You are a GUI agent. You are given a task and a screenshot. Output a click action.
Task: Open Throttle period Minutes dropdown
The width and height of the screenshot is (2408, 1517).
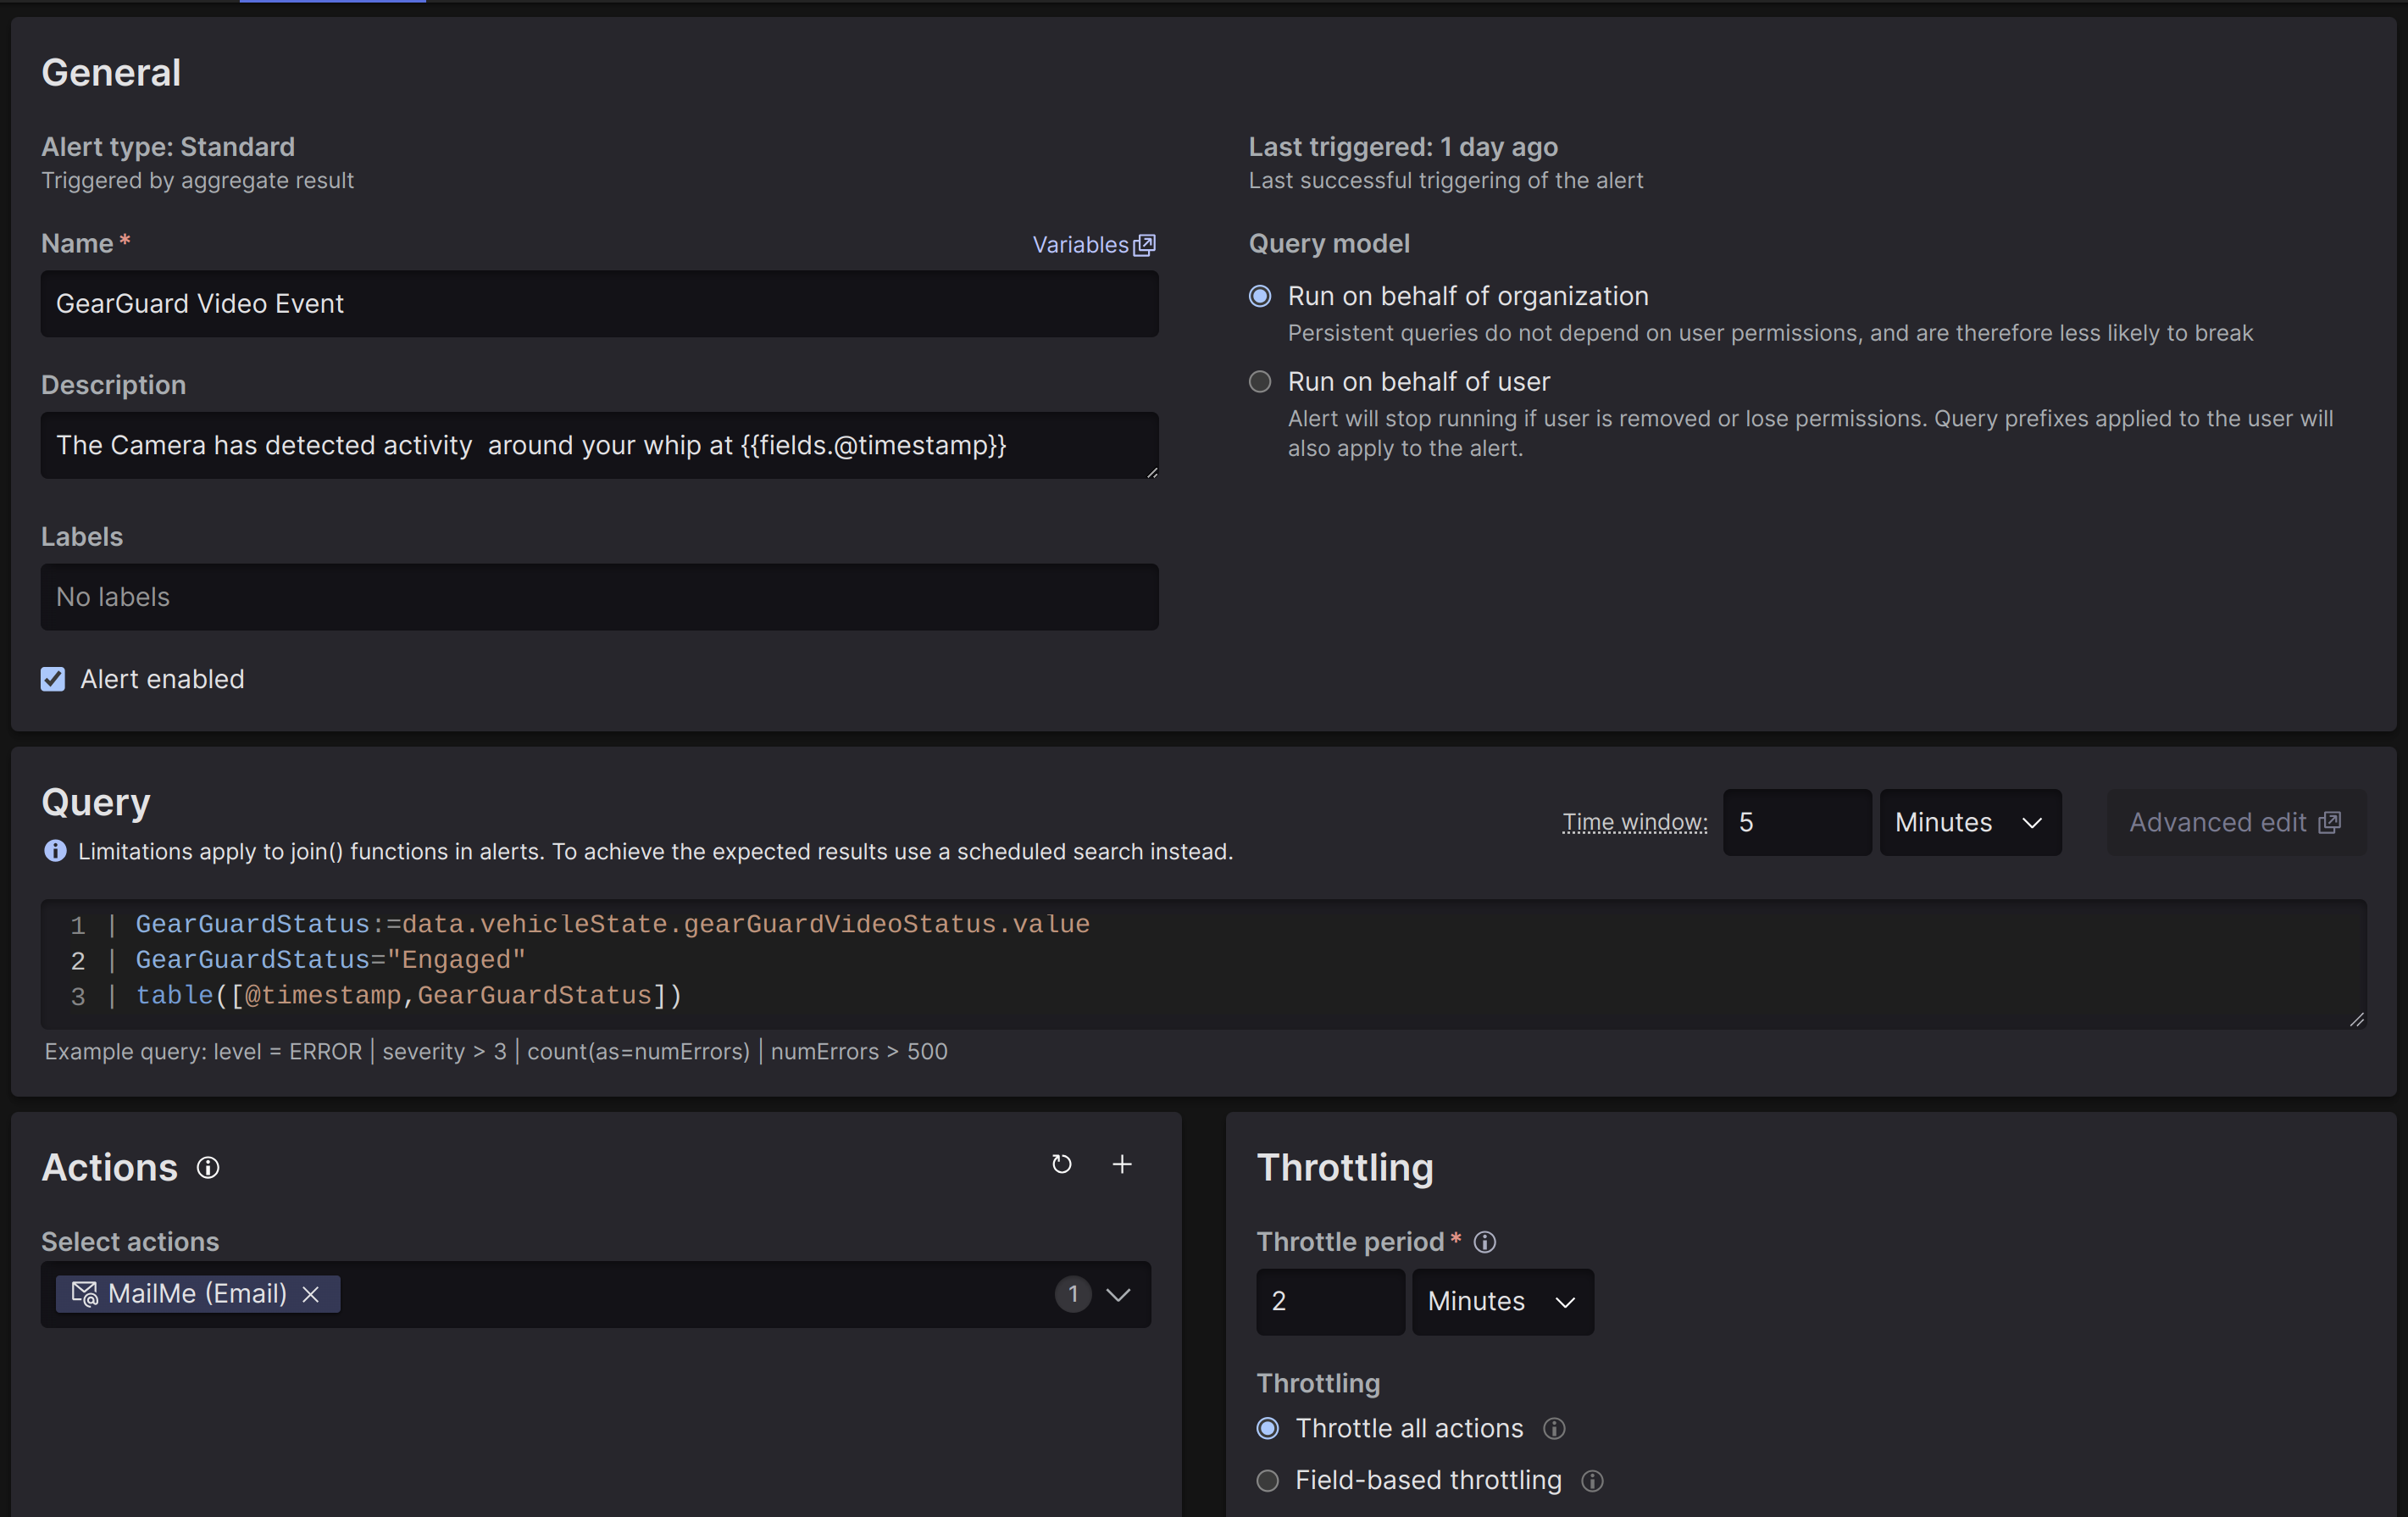pyautogui.click(x=1501, y=1301)
